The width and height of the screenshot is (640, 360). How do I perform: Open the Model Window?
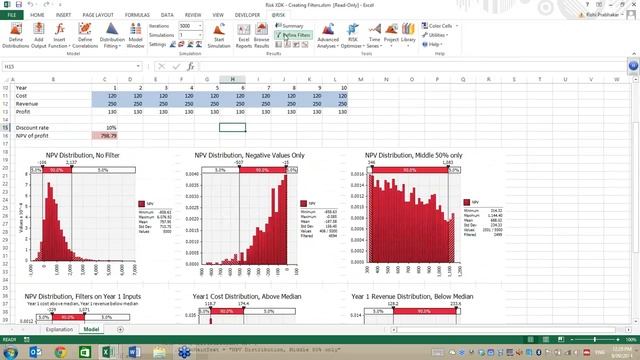click(135, 36)
